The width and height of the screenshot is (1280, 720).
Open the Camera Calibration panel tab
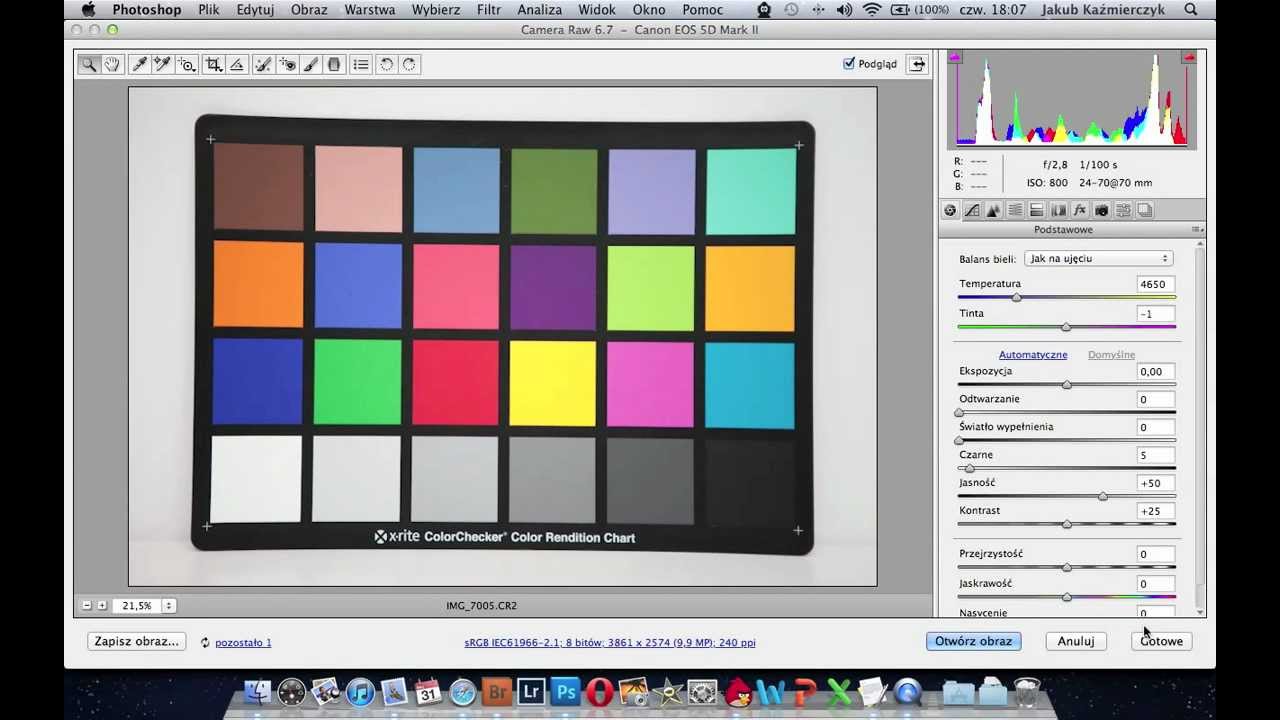coord(1102,210)
